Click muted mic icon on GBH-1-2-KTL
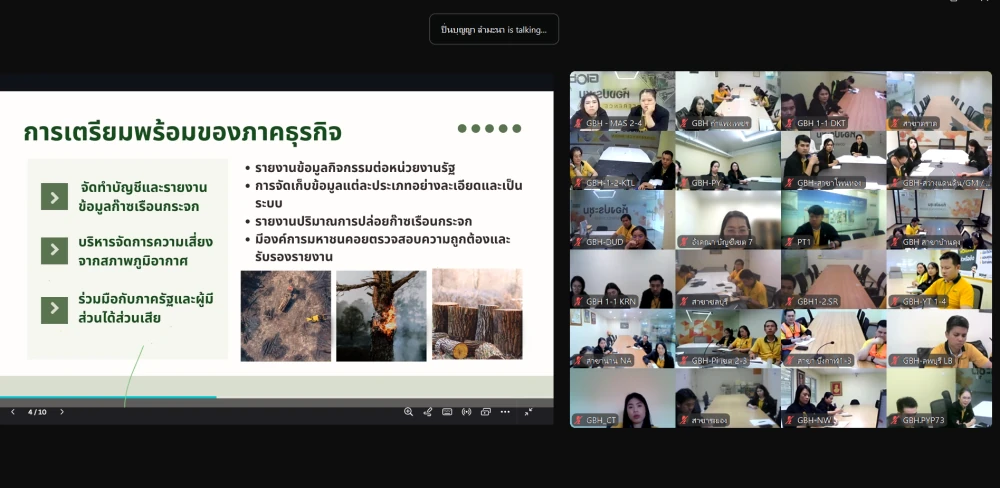Image resolution: width=1000 pixels, height=488 pixels. (x=579, y=182)
